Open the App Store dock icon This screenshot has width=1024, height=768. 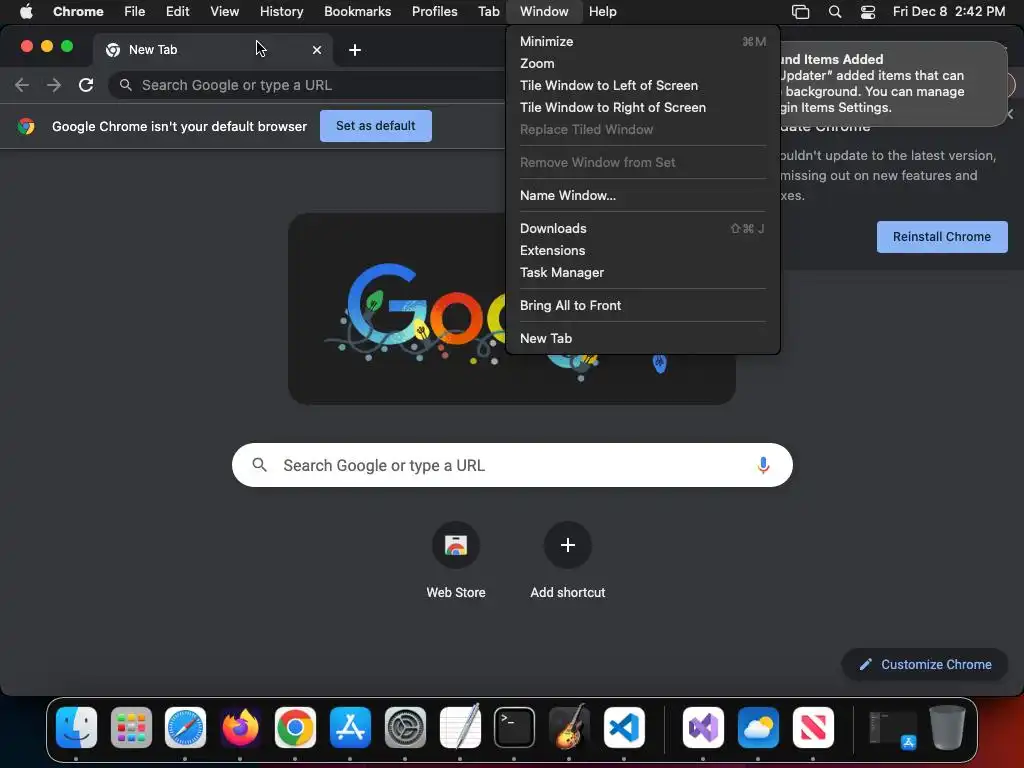350,728
